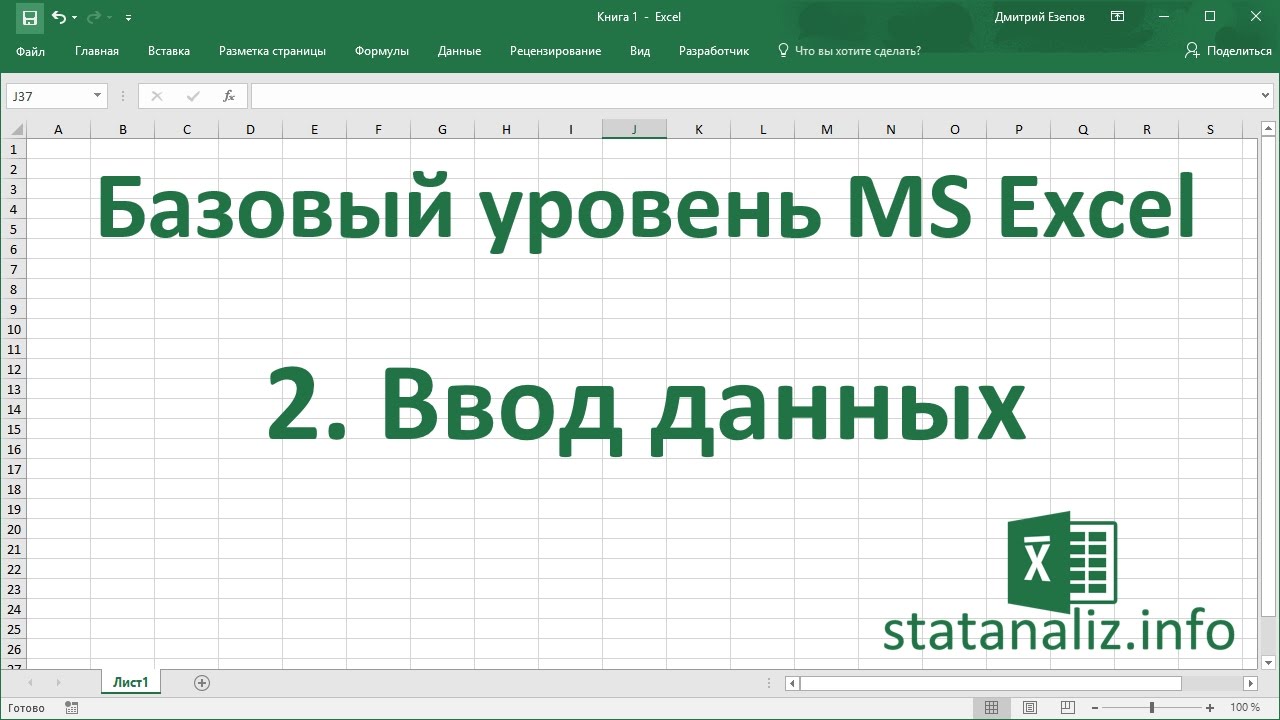Click vertical scrollbar down arrow
Viewport: 1280px width, 720px height.
[x=1268, y=661]
